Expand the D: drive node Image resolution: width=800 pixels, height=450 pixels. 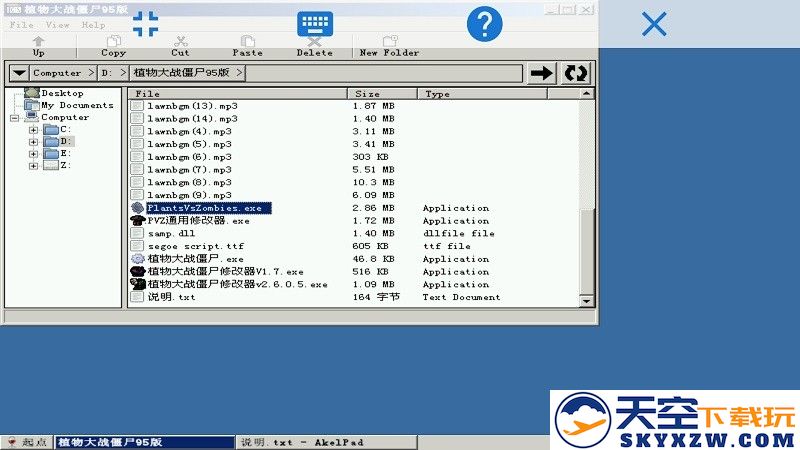pos(33,142)
